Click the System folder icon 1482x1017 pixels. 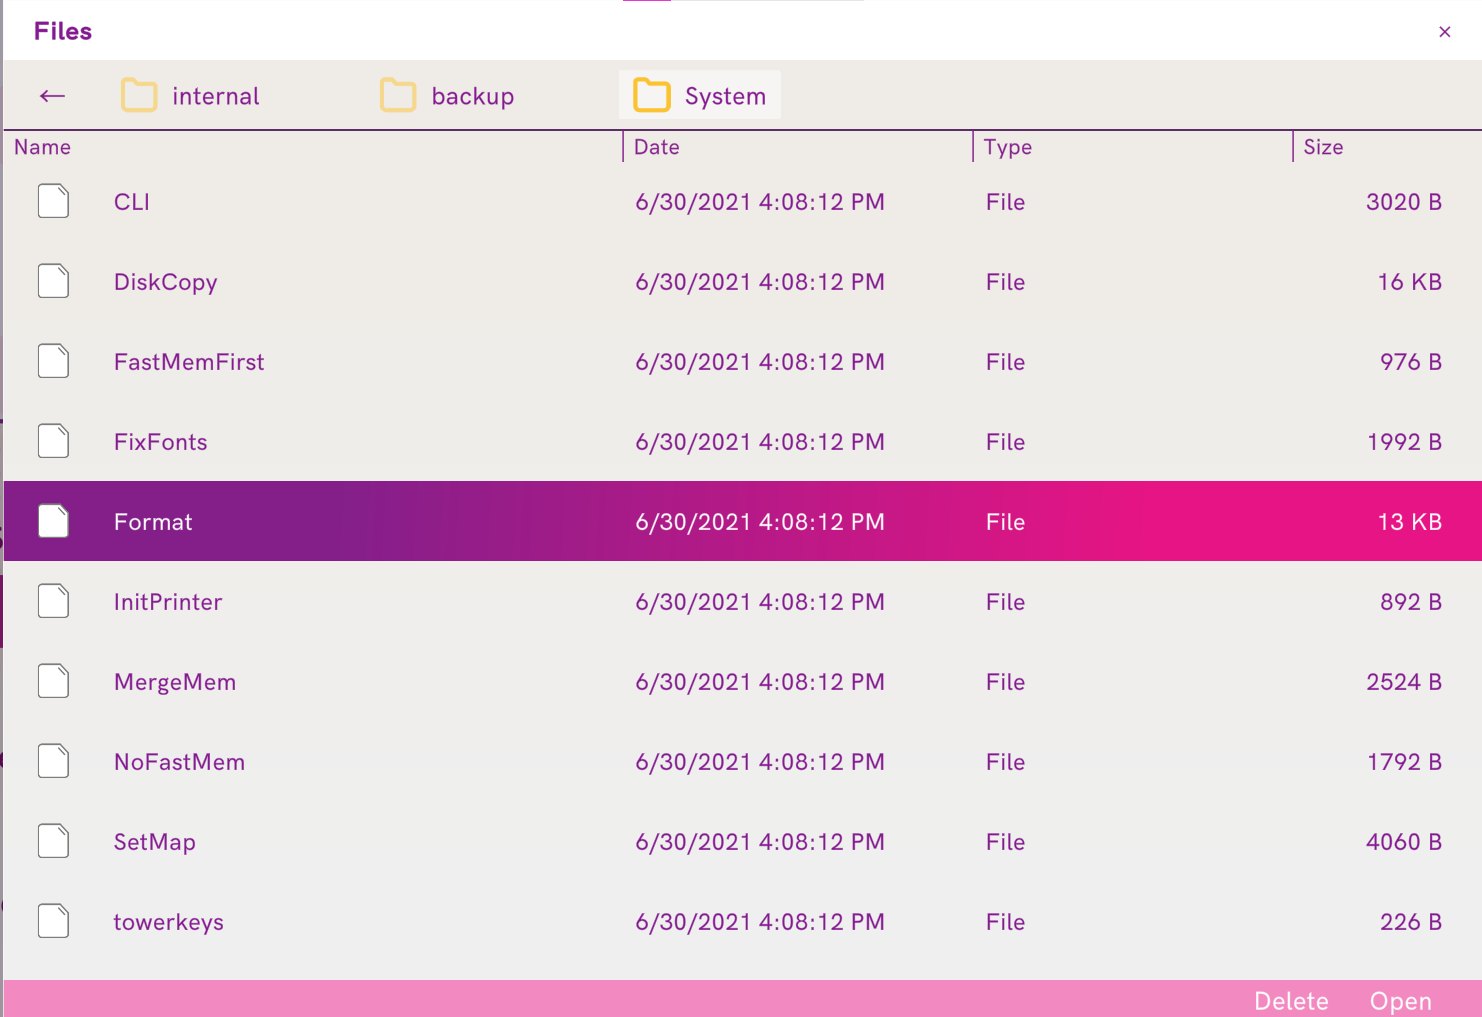click(x=652, y=96)
